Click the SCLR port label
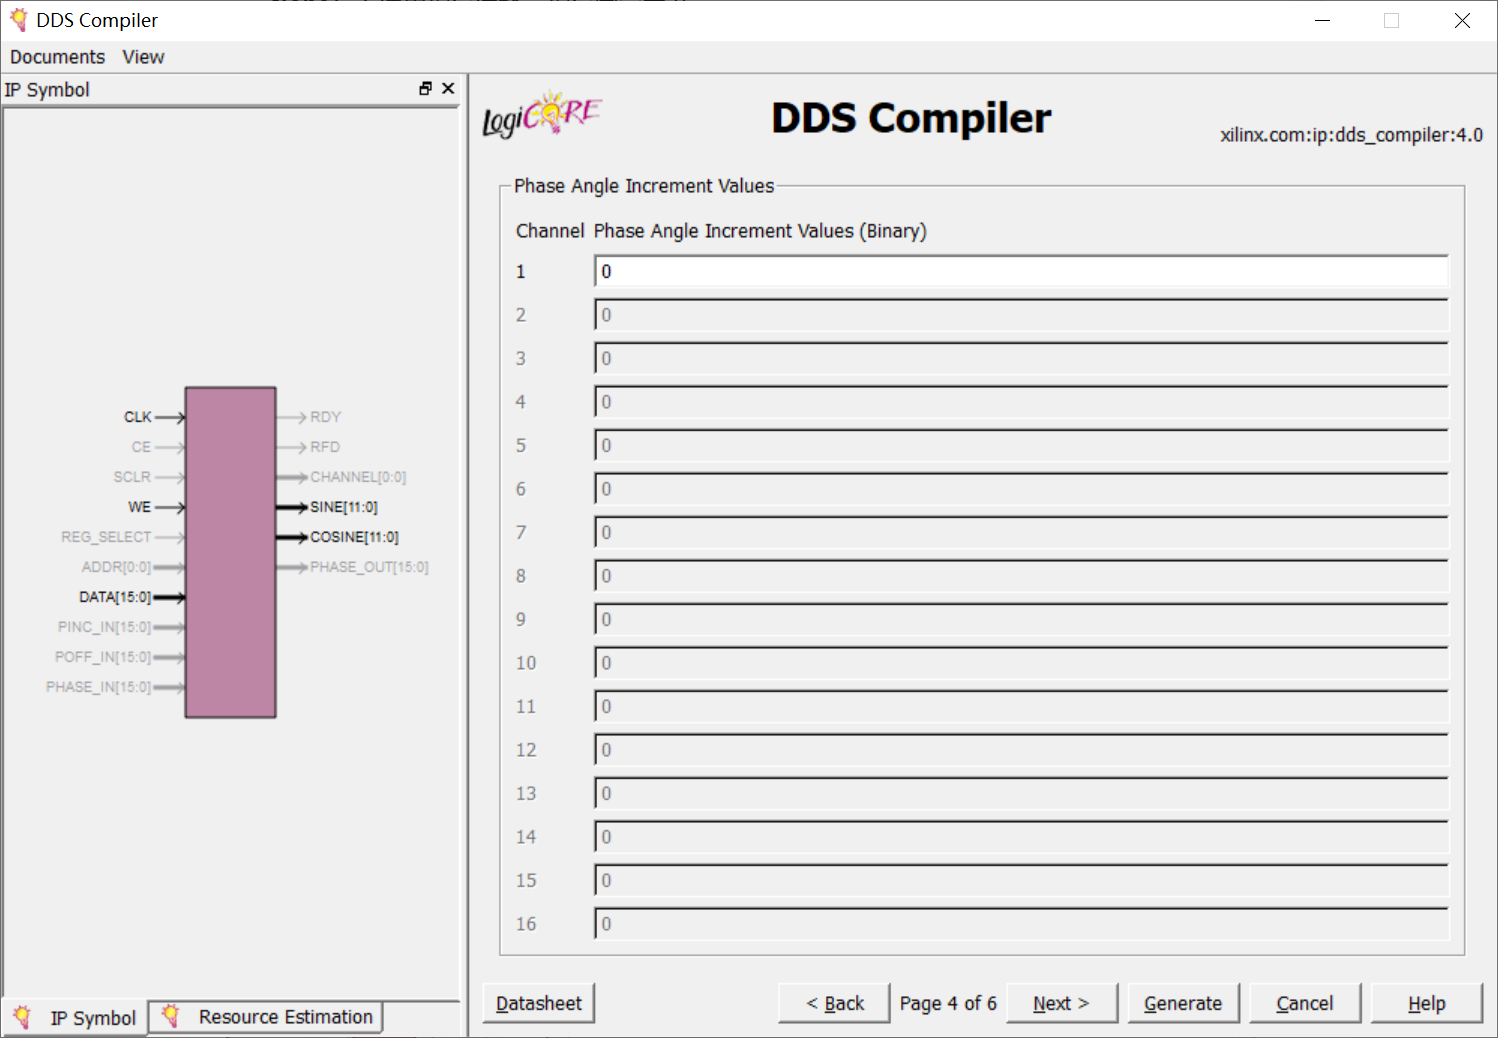 [132, 477]
